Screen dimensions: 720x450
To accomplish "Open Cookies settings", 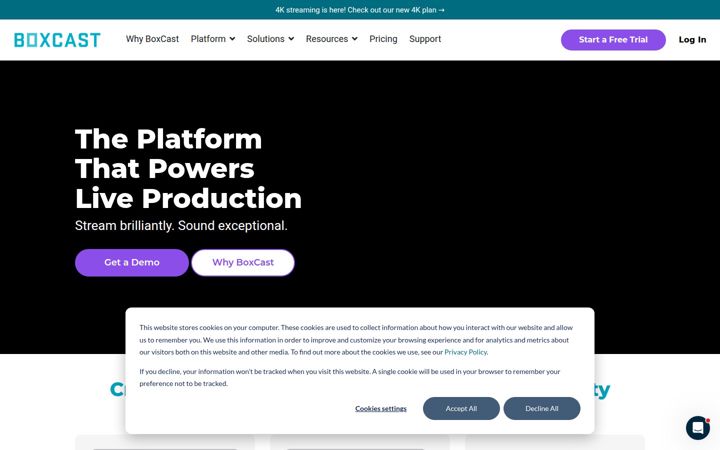I will [x=381, y=409].
